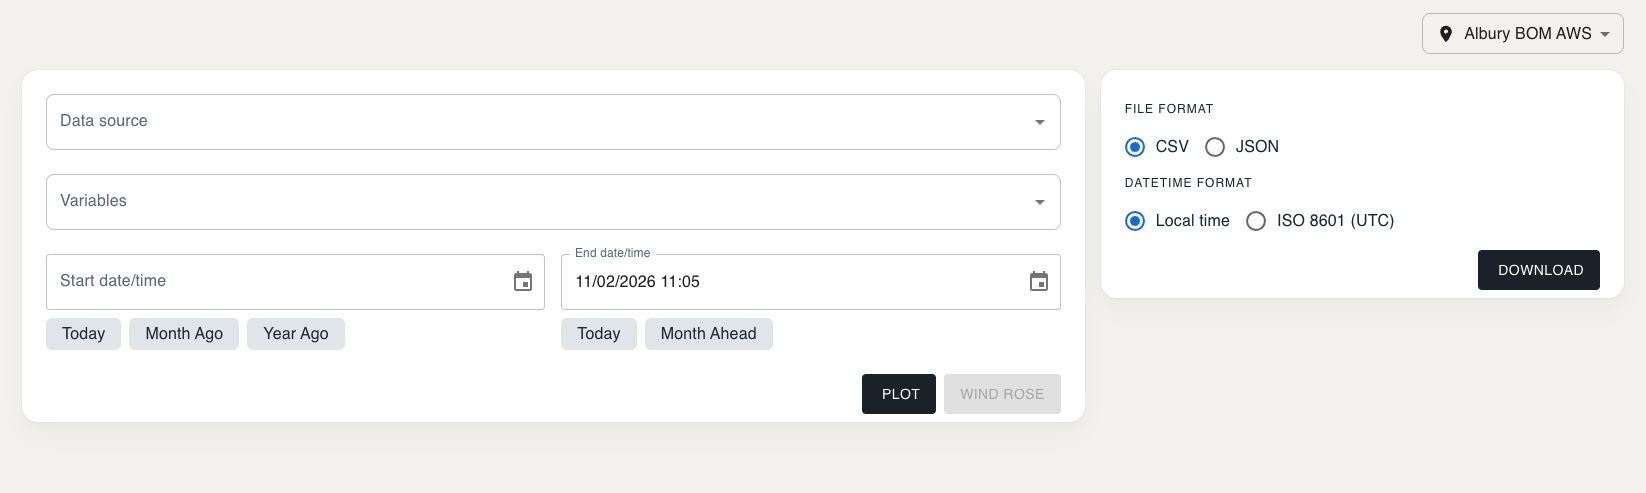Click the Wind Rose button

(1001, 394)
